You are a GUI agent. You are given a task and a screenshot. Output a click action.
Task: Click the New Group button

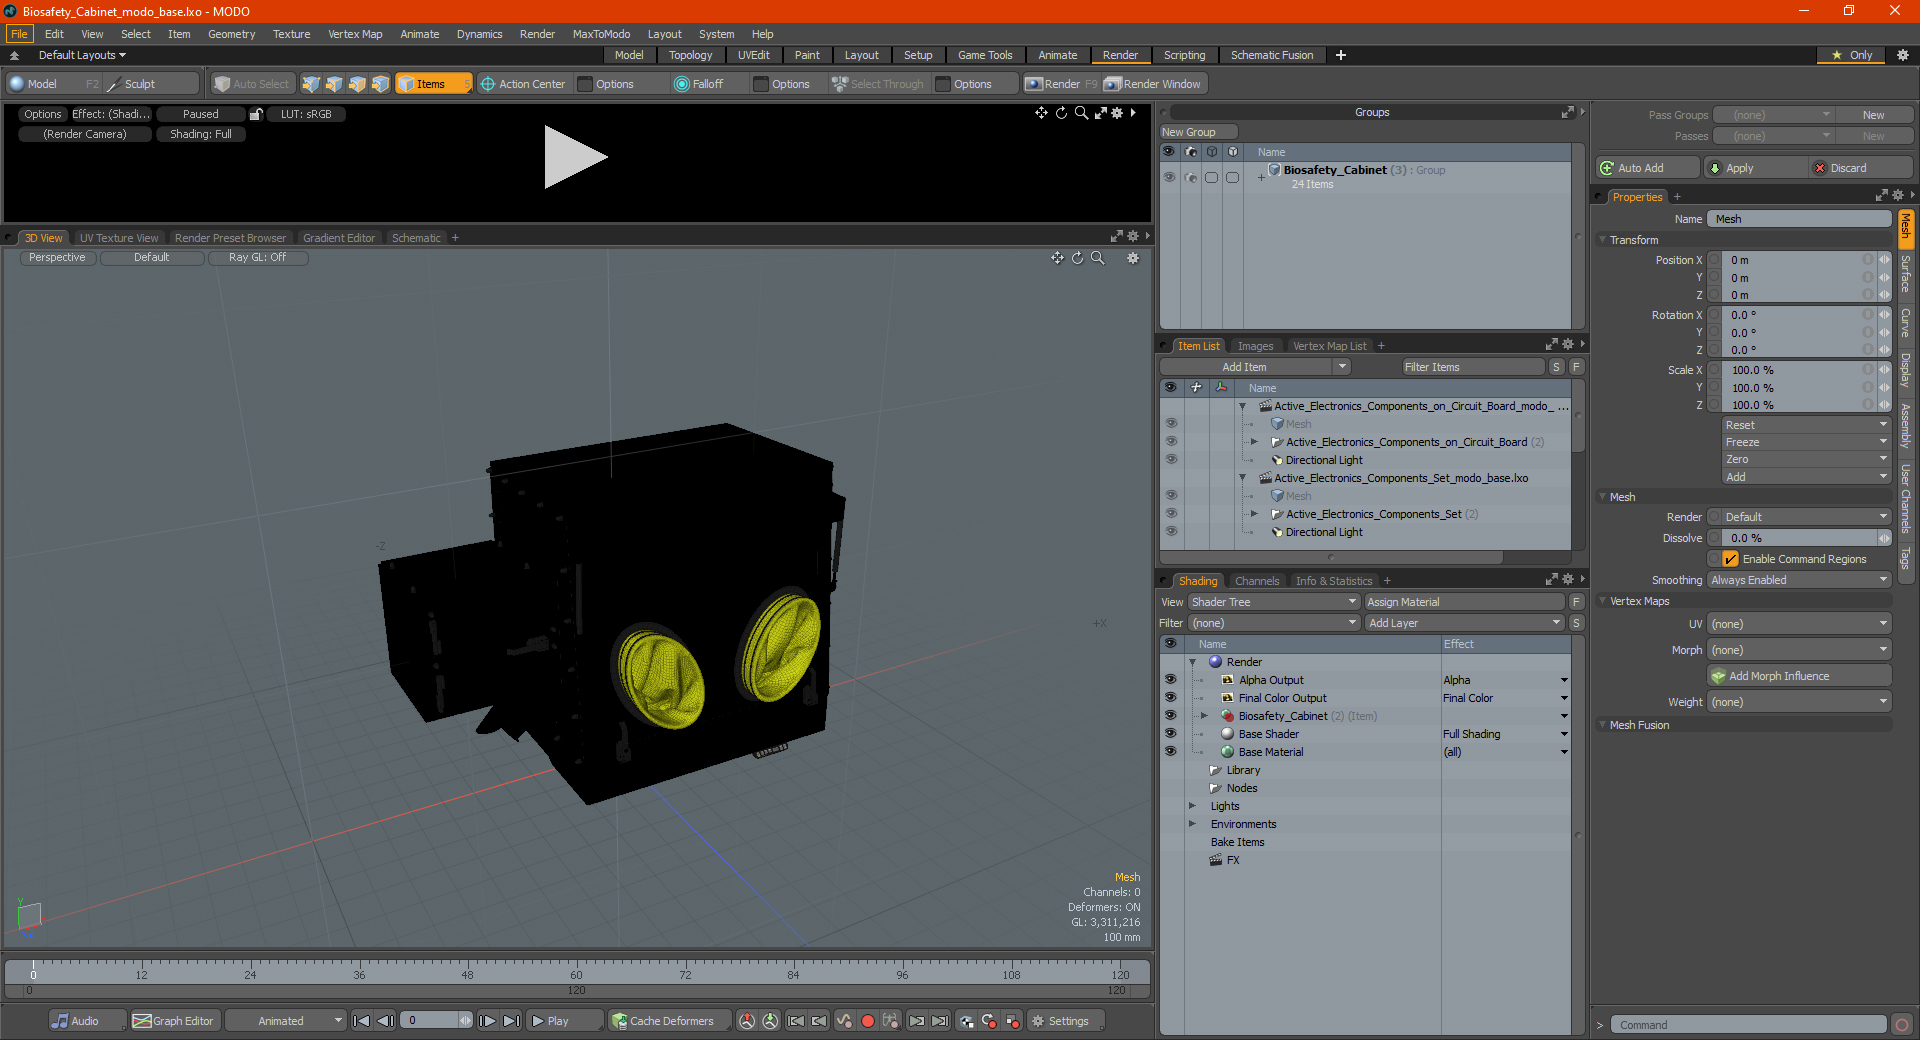1198,132
